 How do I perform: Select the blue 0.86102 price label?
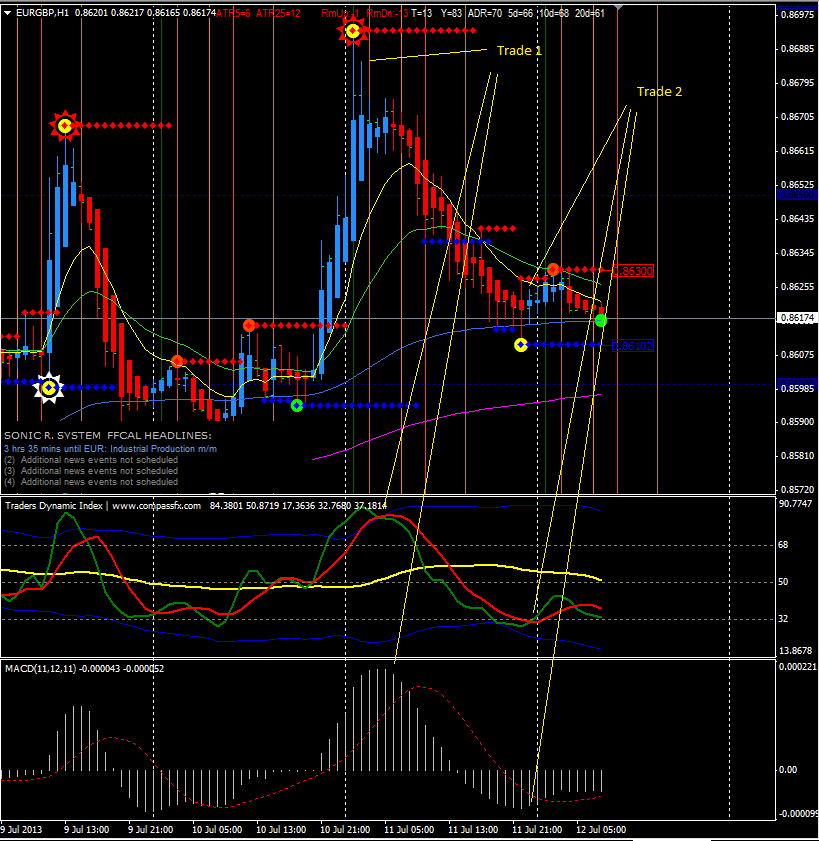633,346
